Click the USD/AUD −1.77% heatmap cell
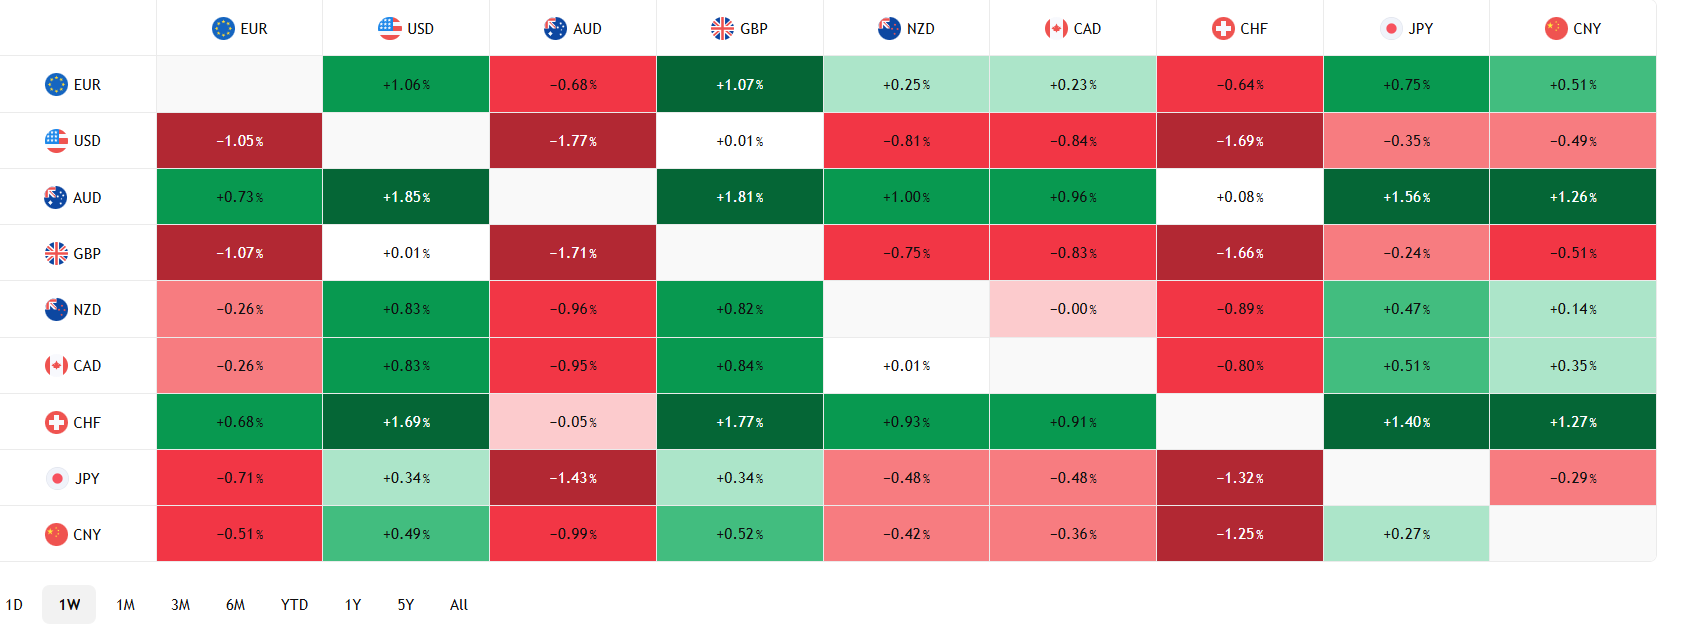Viewport: 1685px width, 630px height. [x=573, y=141]
